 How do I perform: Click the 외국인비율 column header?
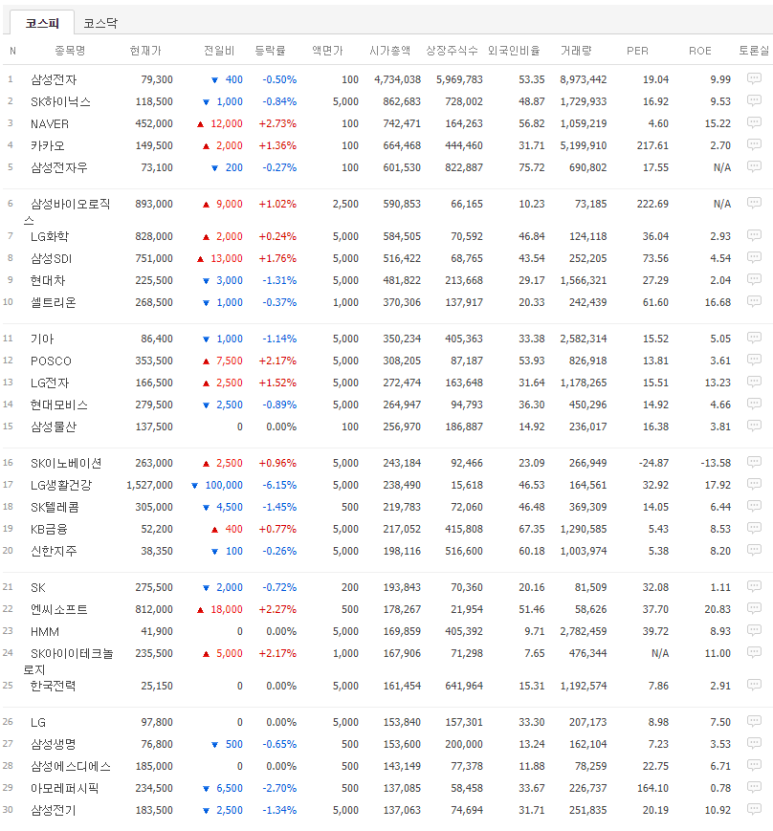pos(513,50)
